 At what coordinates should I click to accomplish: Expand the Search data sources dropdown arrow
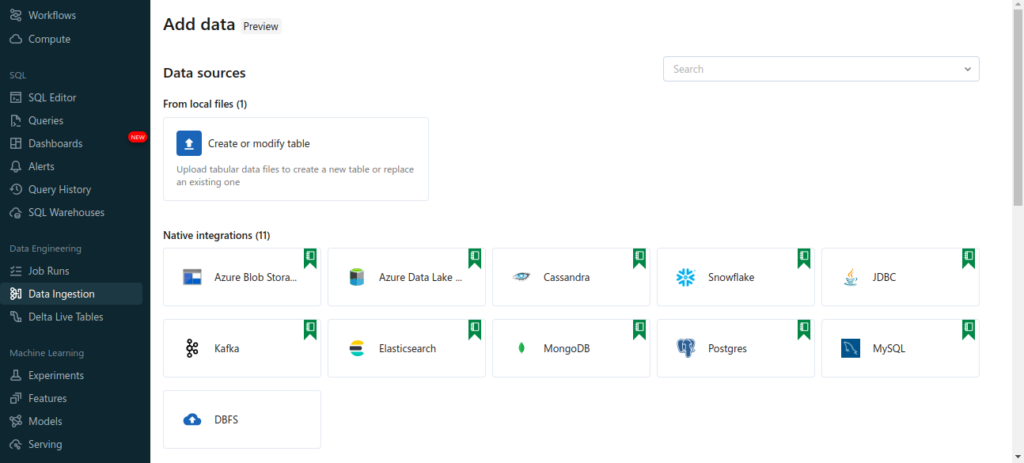(x=967, y=69)
